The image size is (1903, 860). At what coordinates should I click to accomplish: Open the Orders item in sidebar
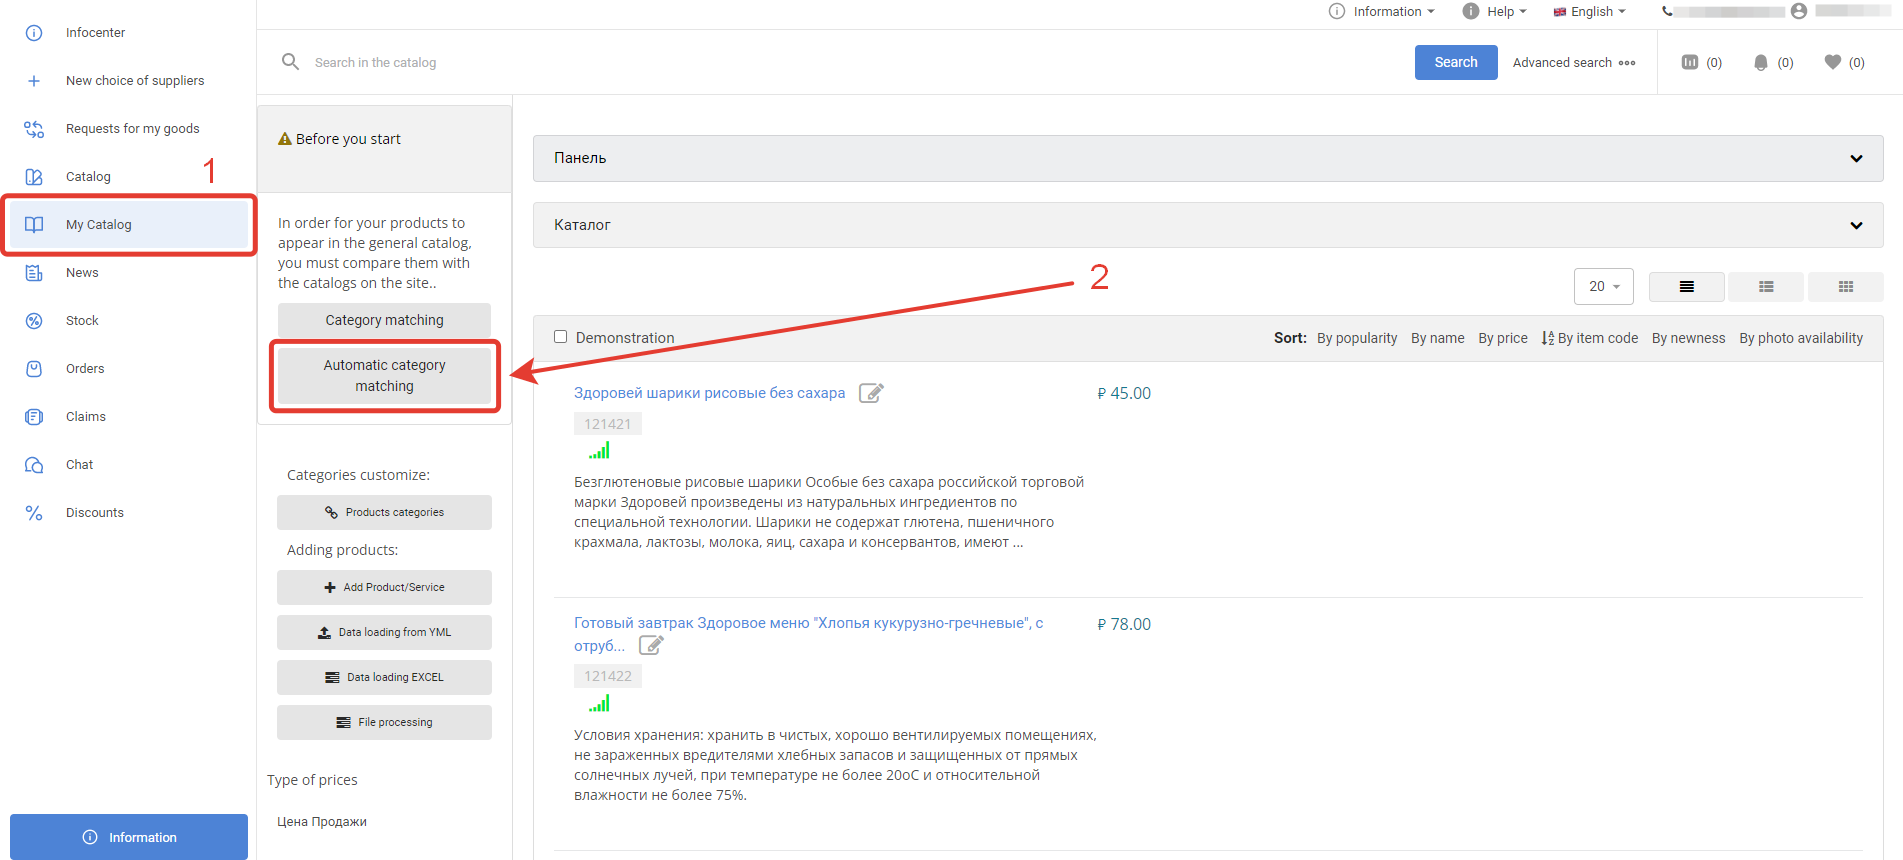click(85, 369)
